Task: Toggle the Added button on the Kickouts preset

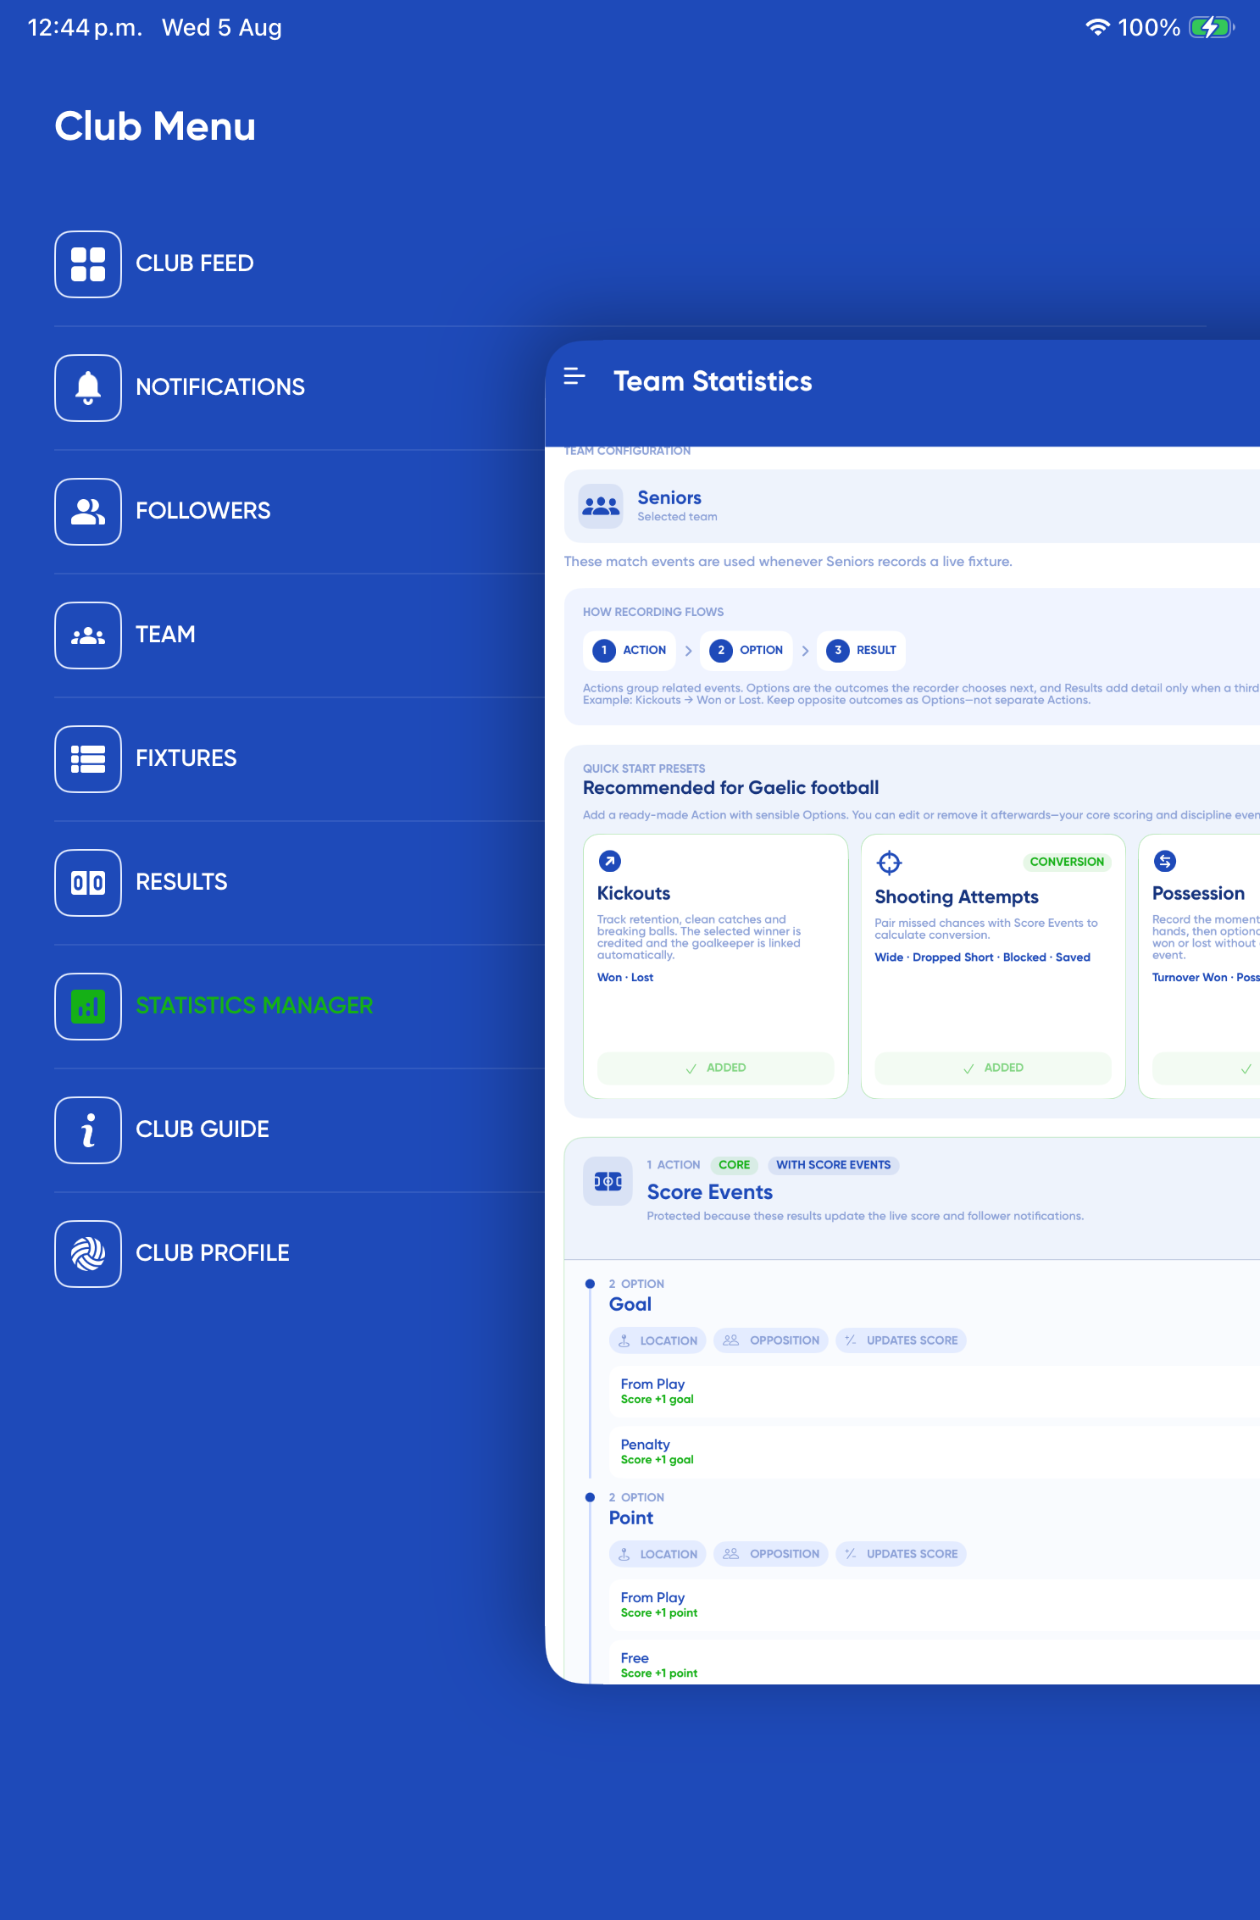Action: click(x=715, y=1068)
